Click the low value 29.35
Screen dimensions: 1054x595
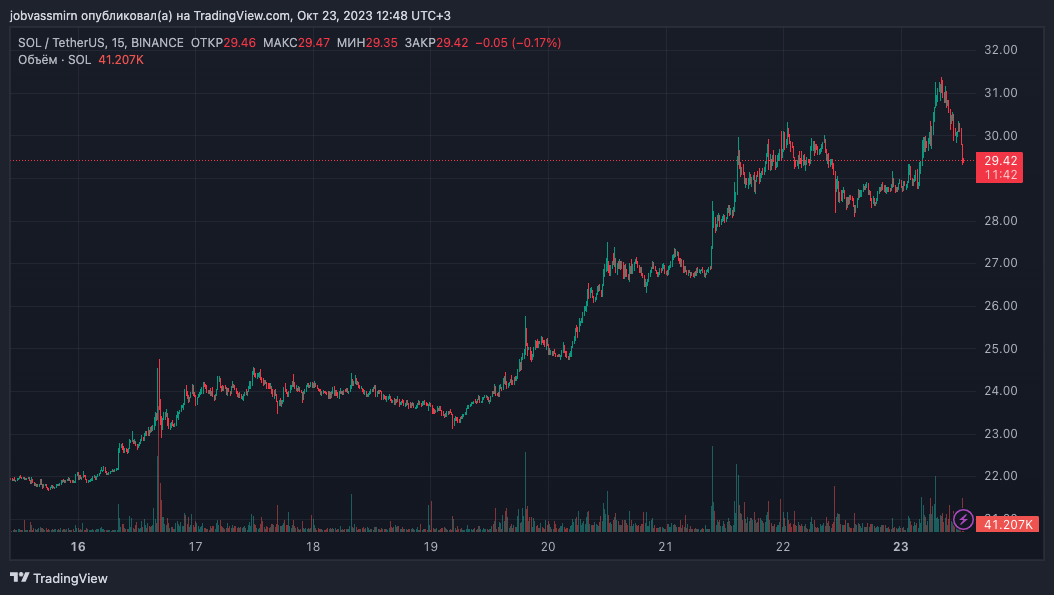click(382, 42)
